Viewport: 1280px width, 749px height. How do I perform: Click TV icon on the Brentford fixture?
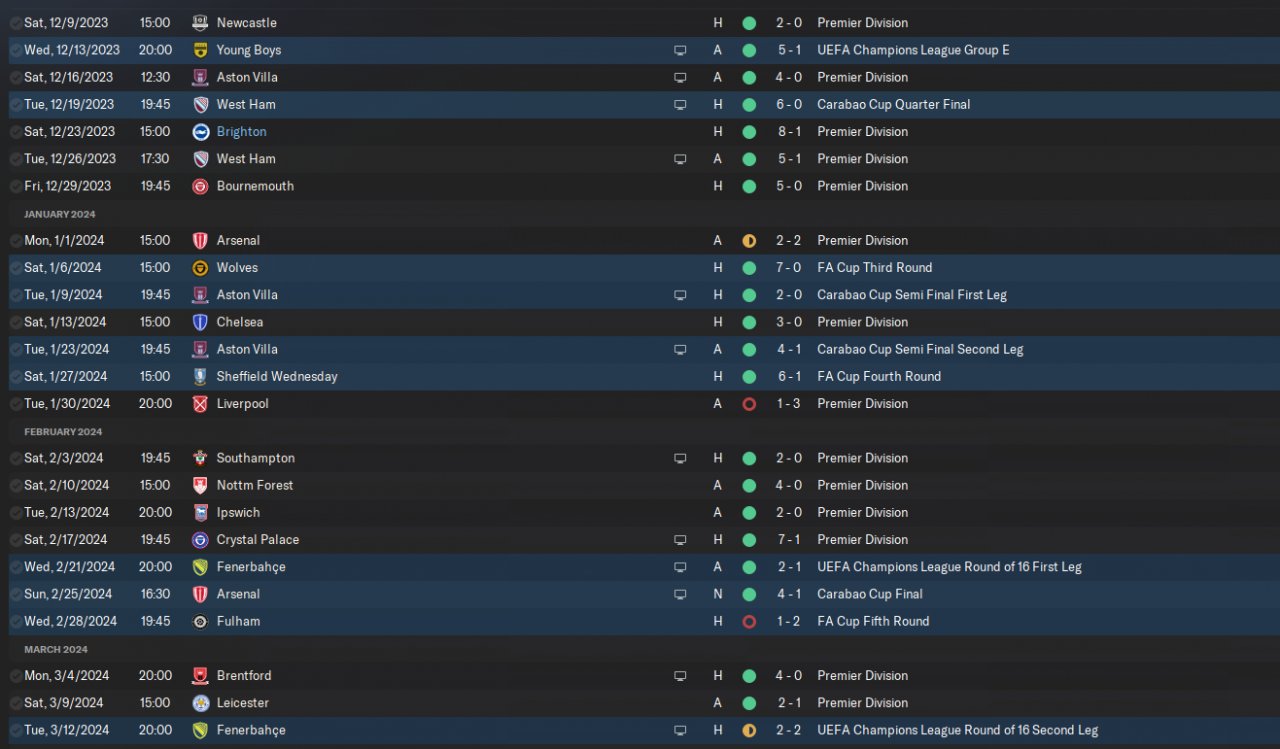point(680,676)
